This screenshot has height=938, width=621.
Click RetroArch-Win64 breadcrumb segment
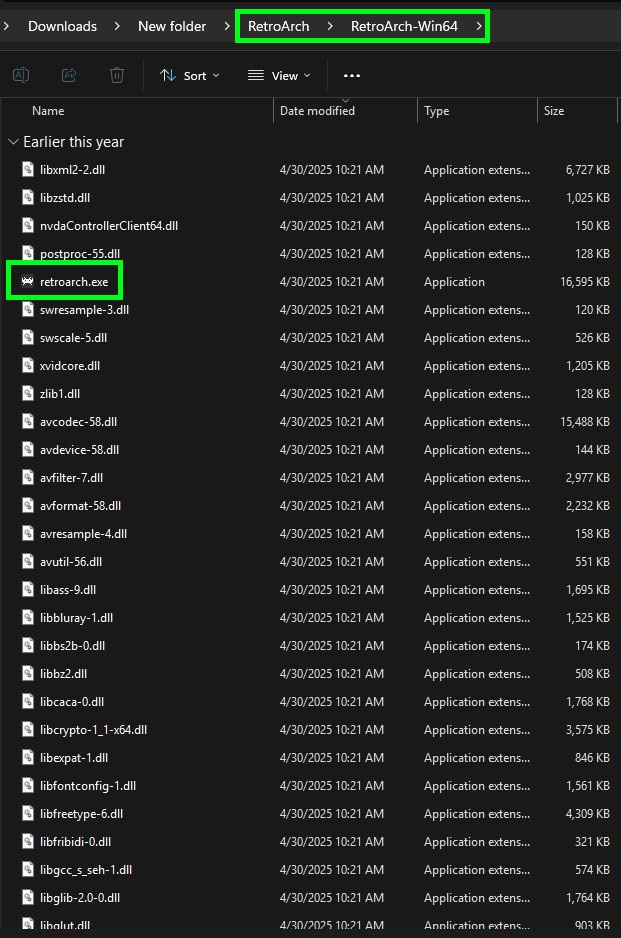tap(404, 26)
